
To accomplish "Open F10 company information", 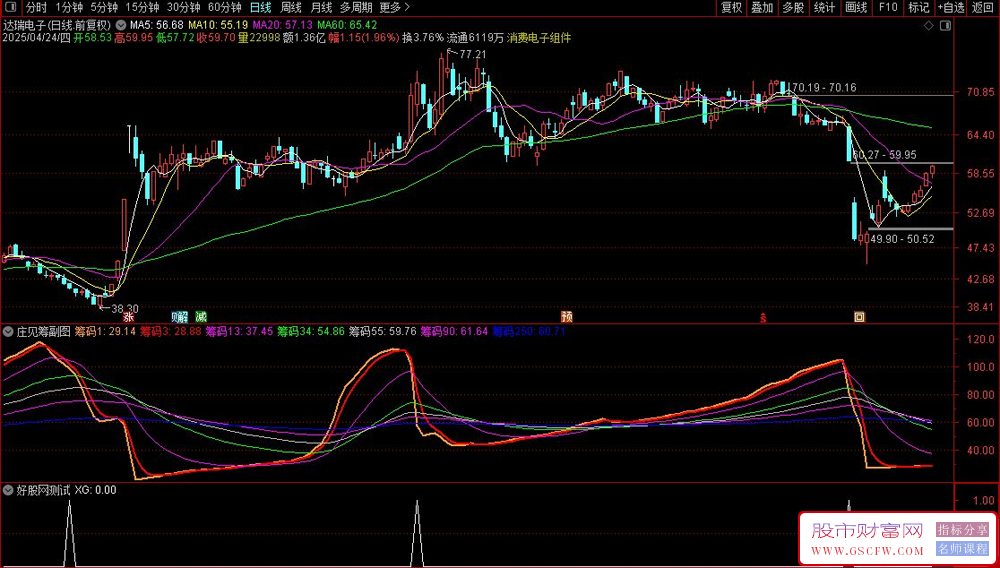I will point(888,8).
